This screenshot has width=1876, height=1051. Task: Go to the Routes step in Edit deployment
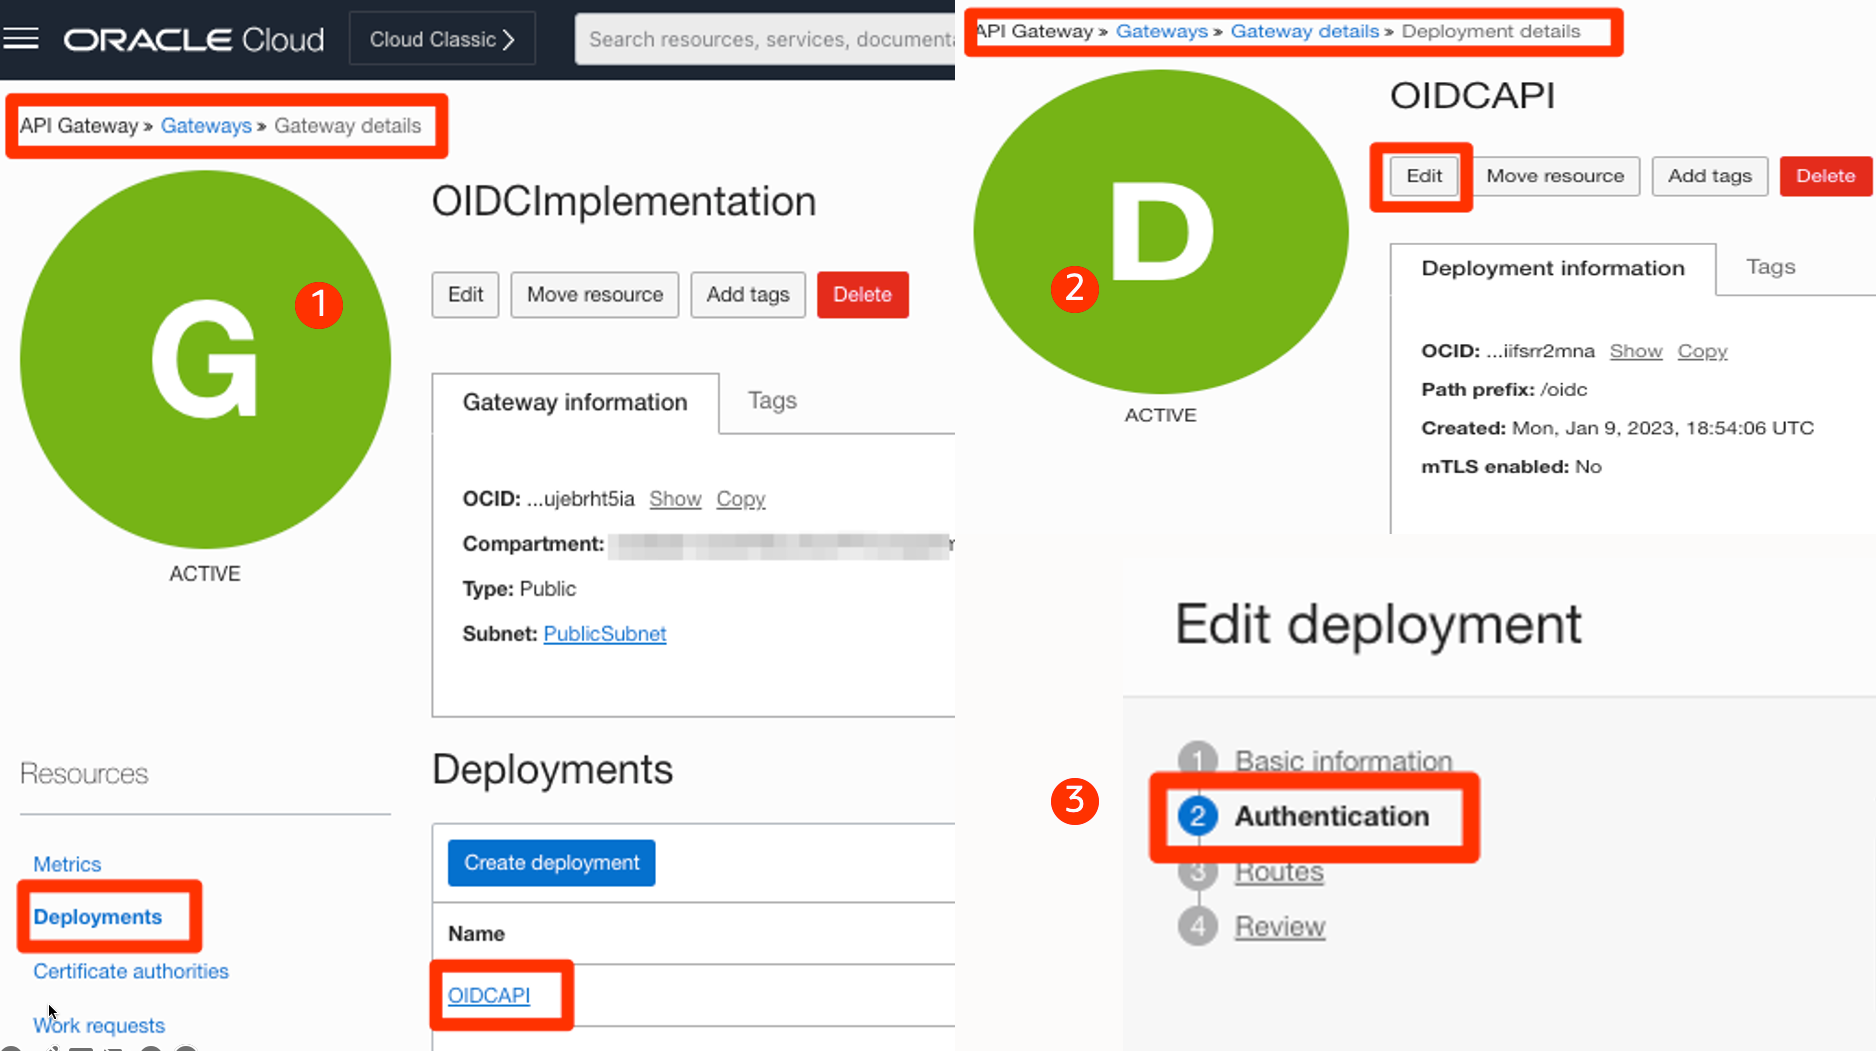pos(1279,871)
